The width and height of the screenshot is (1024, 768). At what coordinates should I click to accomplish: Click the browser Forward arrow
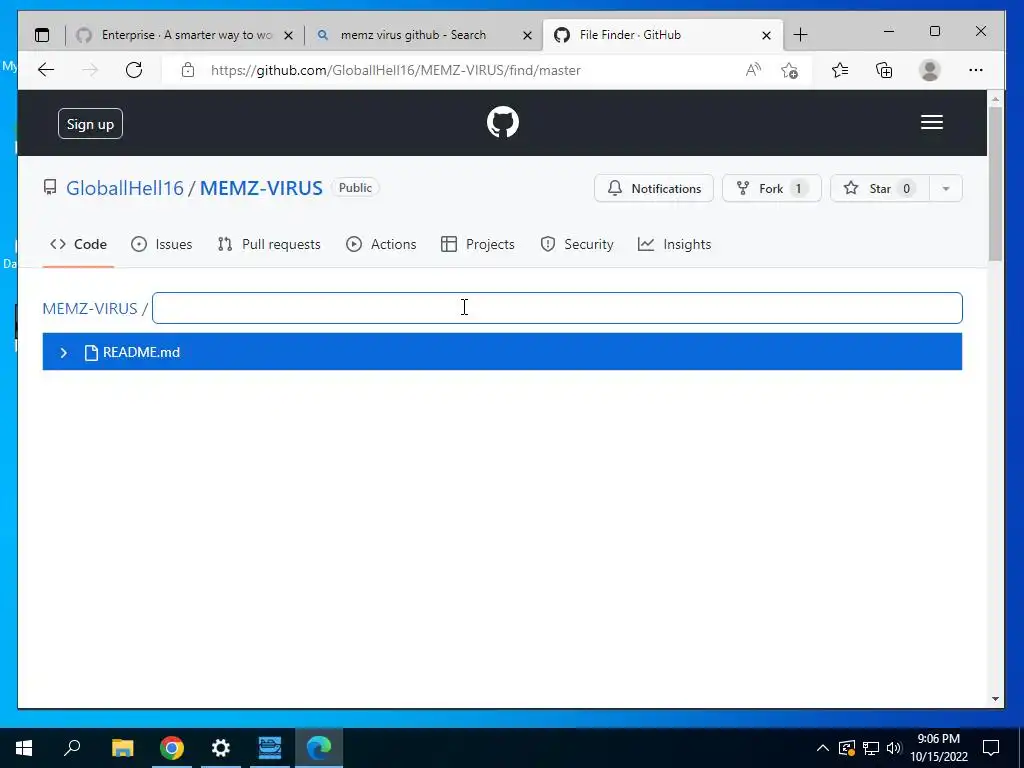click(90, 70)
